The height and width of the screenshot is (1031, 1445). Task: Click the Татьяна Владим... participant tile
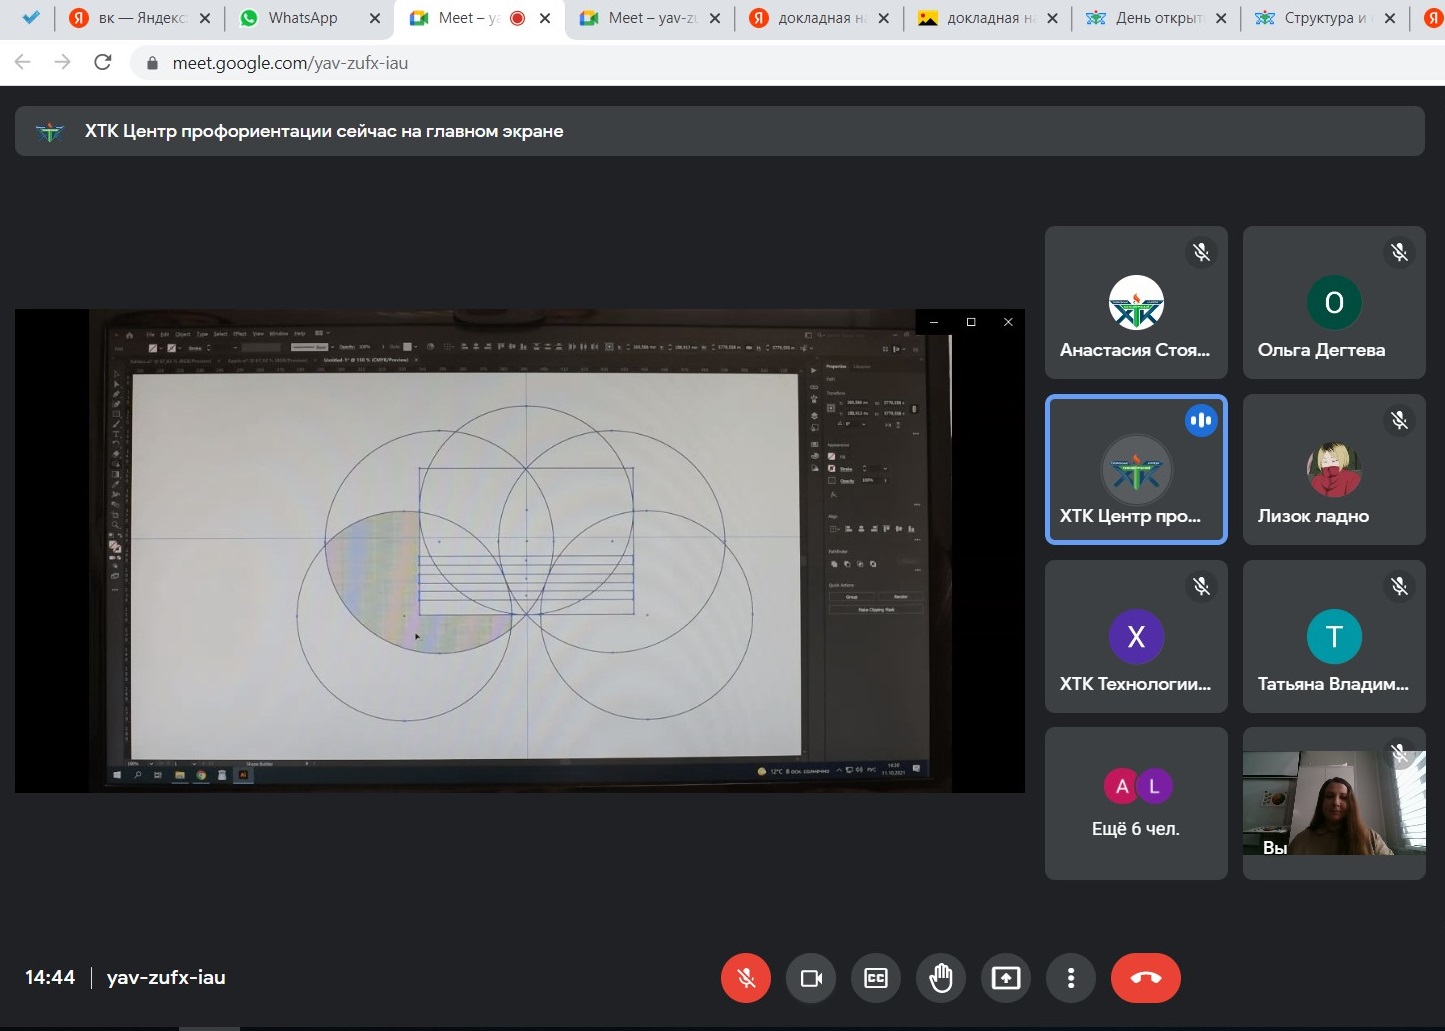1334,637
